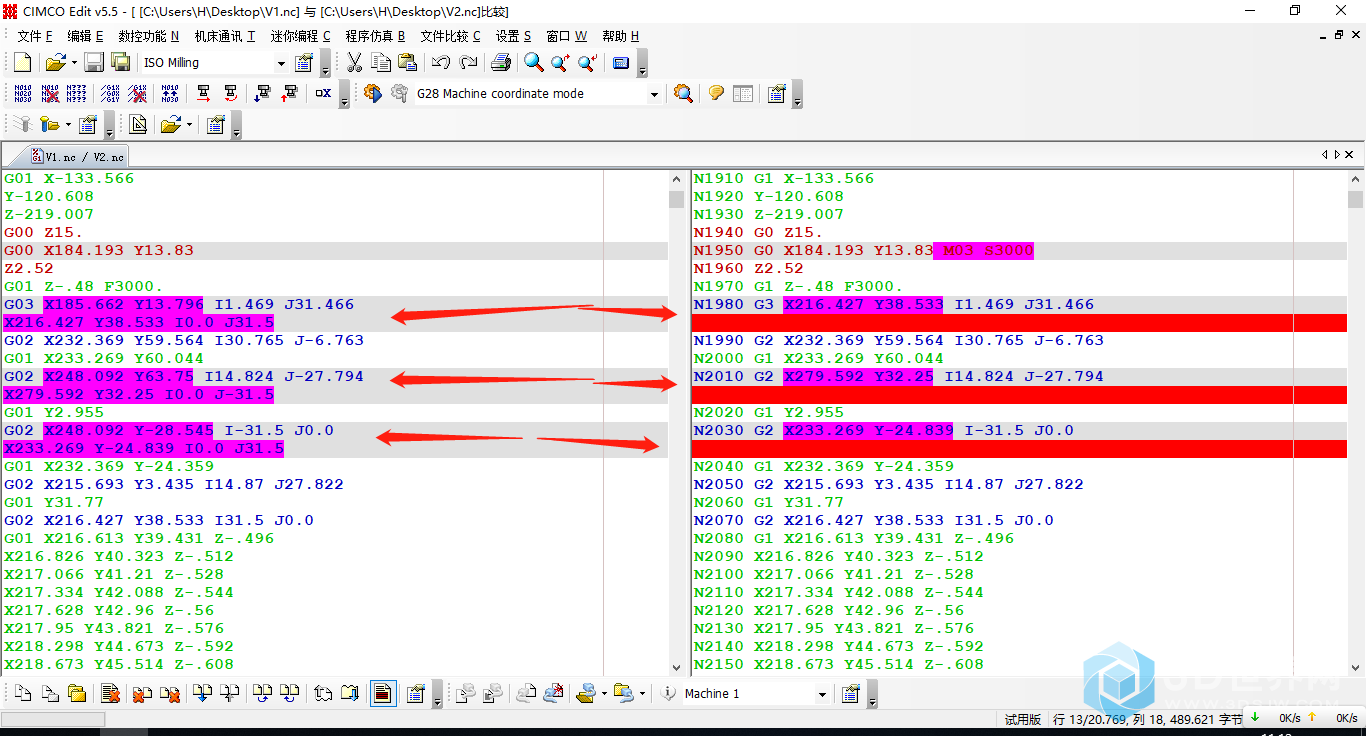Remove block numbers with the crossed-out N010 icon
The image size is (1366, 736).
pyautogui.click(x=50, y=93)
